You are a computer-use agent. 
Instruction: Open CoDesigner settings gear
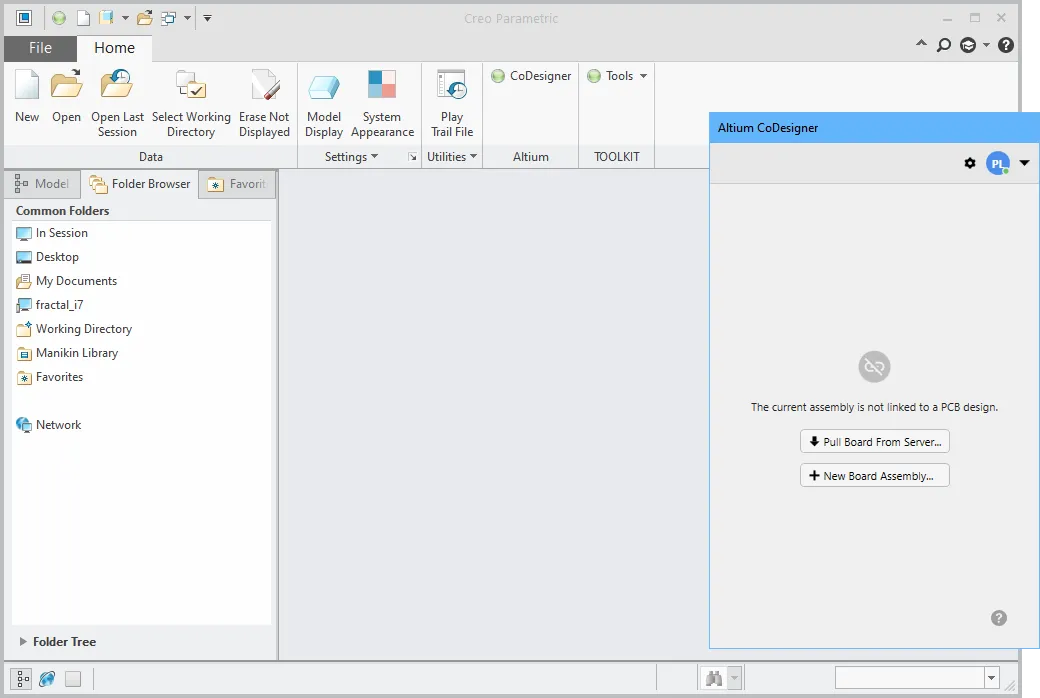[x=970, y=163]
